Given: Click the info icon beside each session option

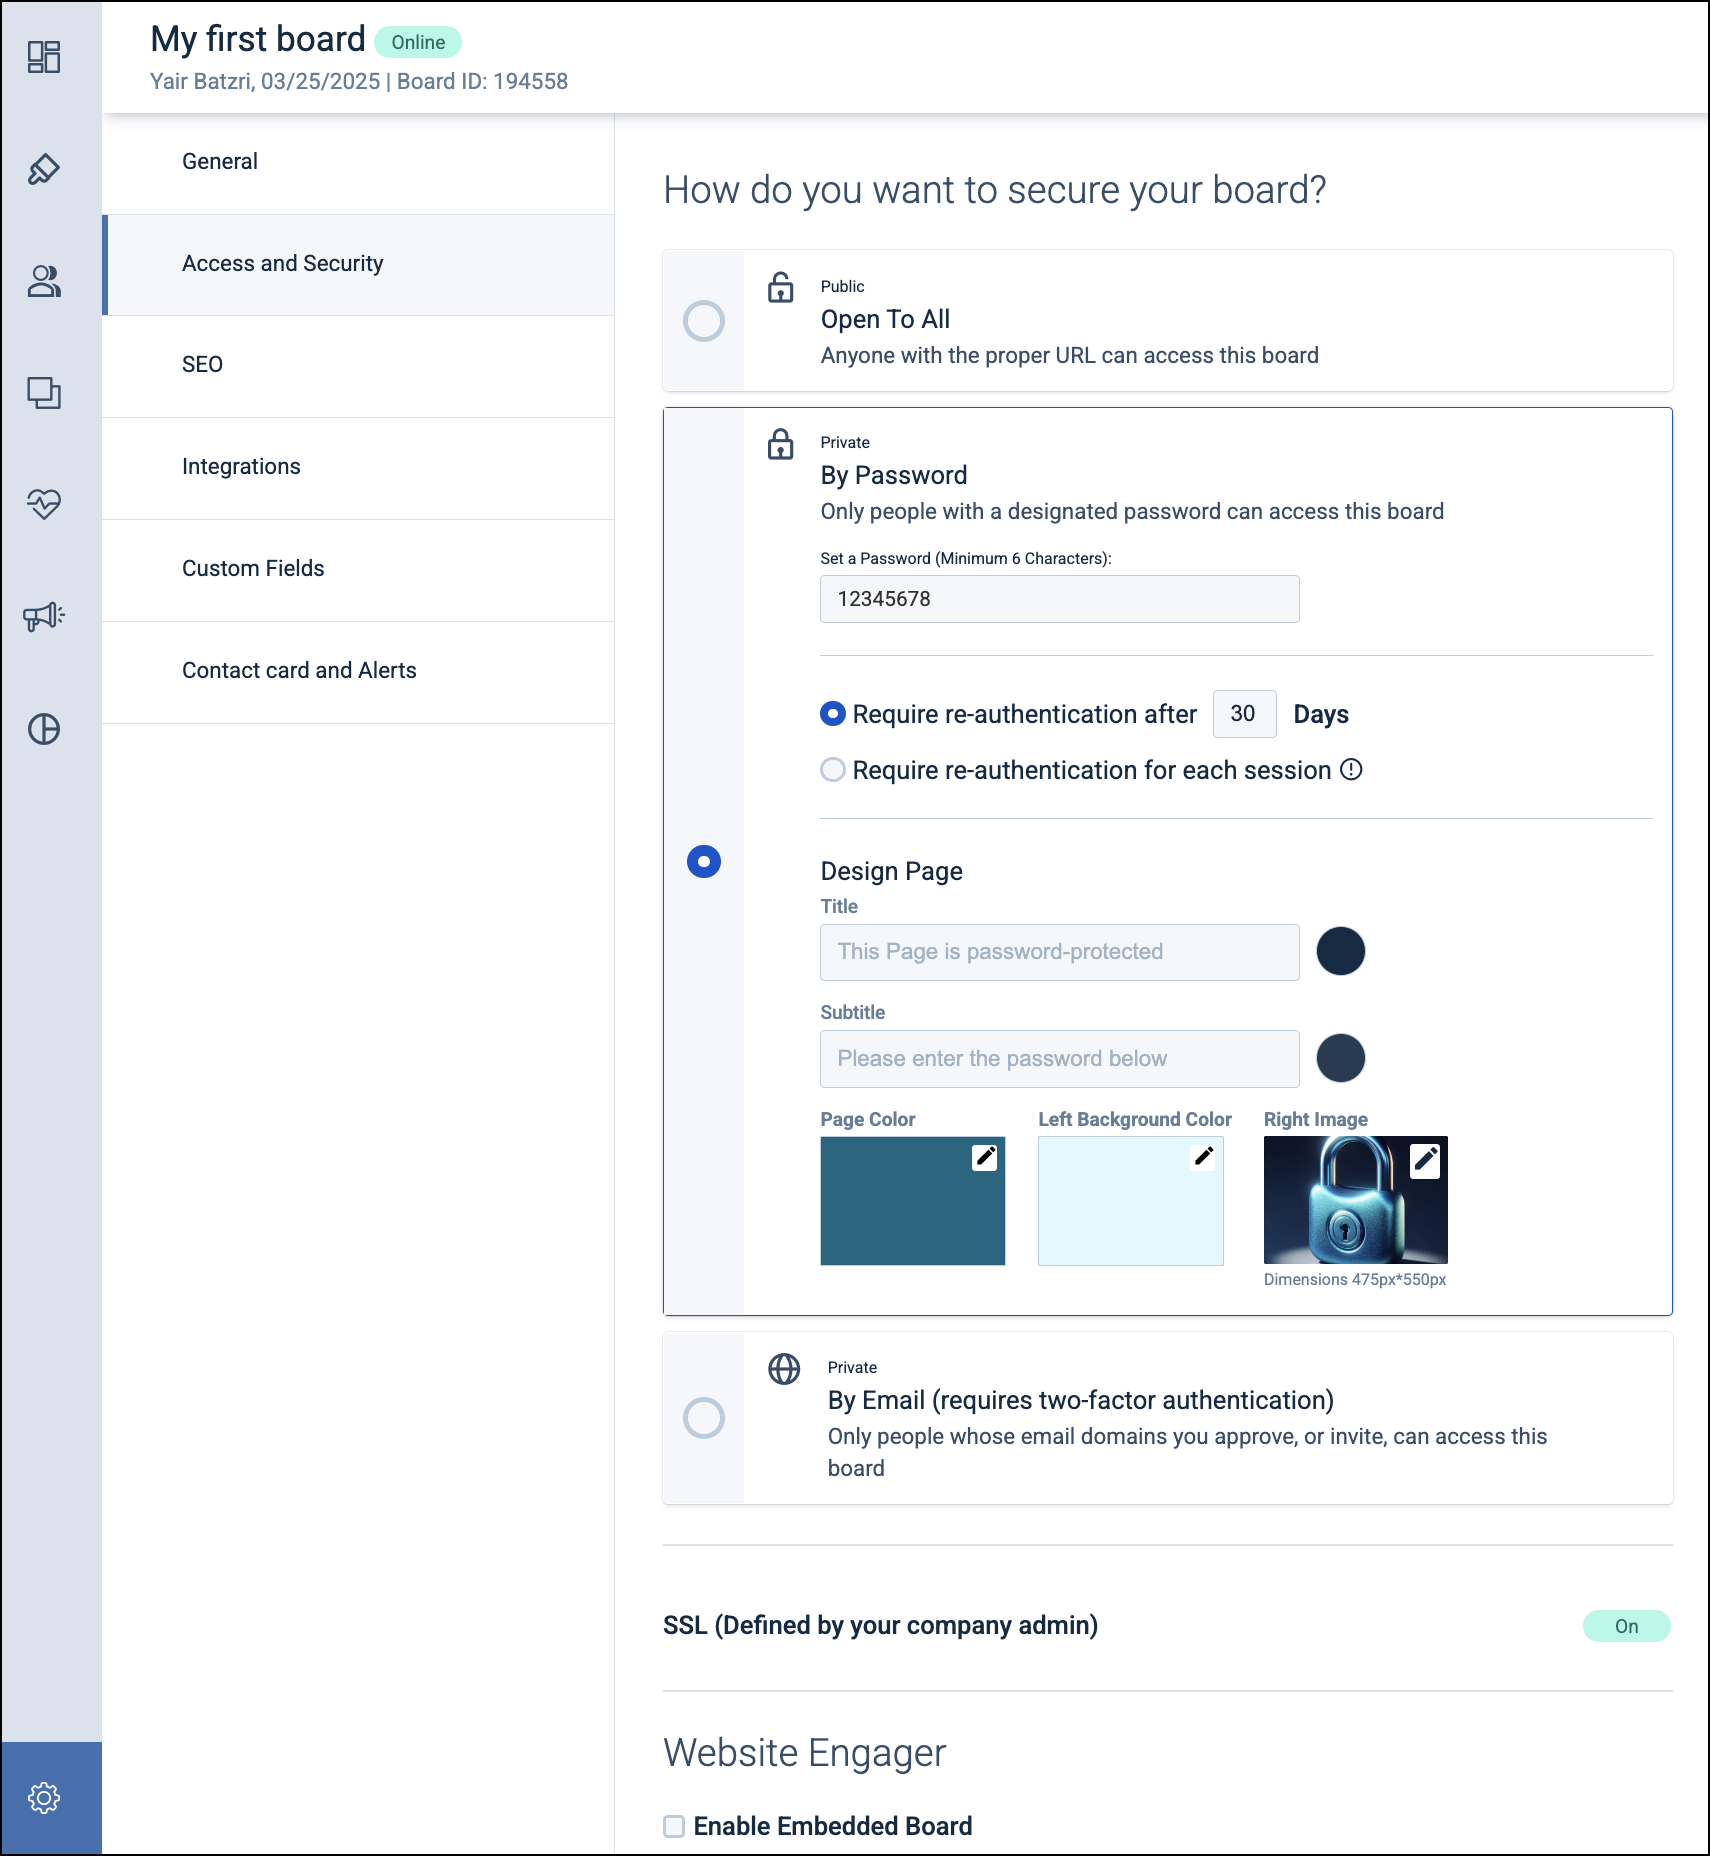Looking at the screenshot, I should coord(1351,769).
